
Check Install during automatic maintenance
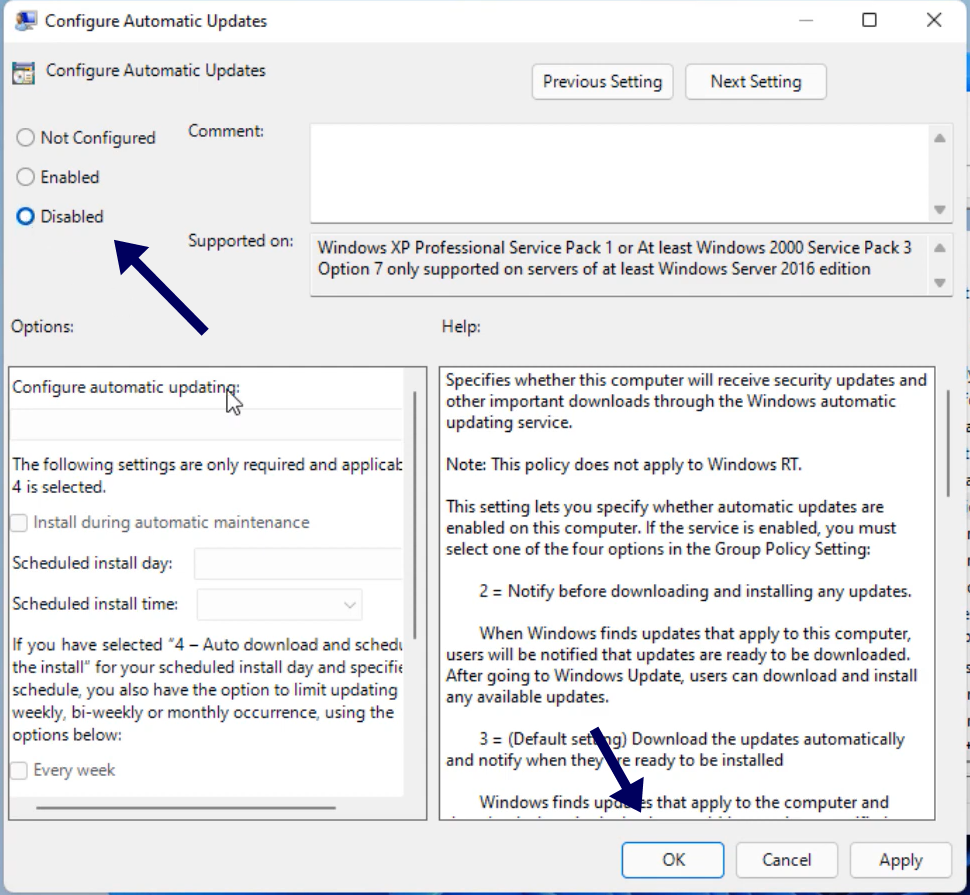click(18, 521)
